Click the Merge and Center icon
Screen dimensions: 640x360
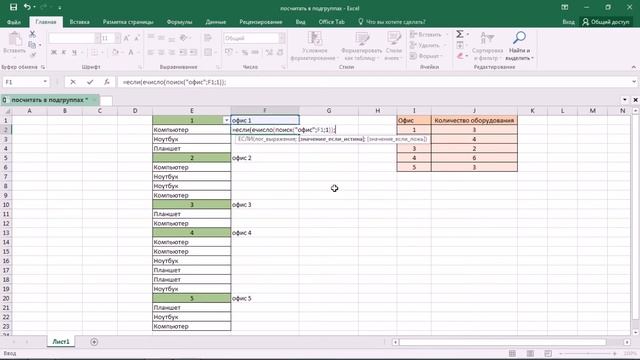pos(208,52)
